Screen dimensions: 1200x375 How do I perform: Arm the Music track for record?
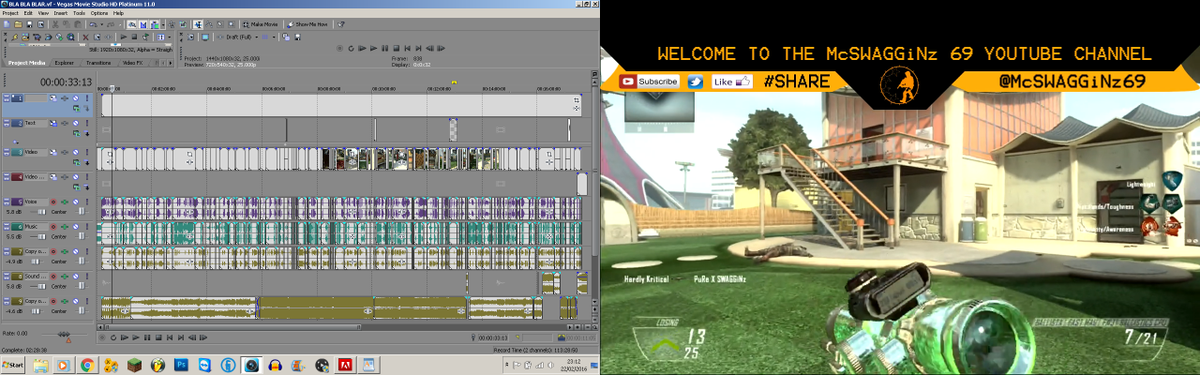point(53,226)
